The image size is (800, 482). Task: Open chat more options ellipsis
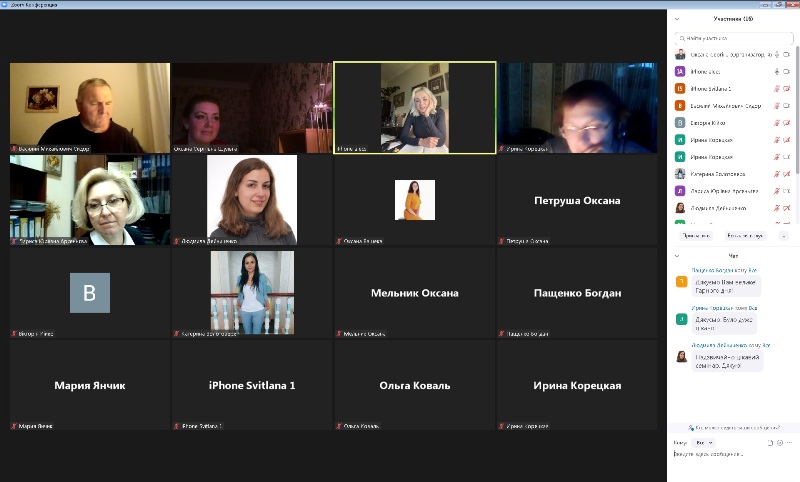click(789, 442)
